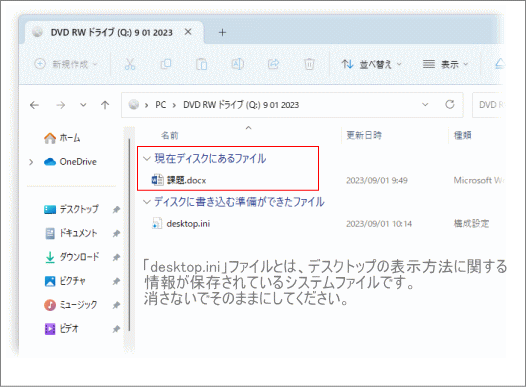
Task: Click the Paste clipboard icon
Action: (x=201, y=64)
